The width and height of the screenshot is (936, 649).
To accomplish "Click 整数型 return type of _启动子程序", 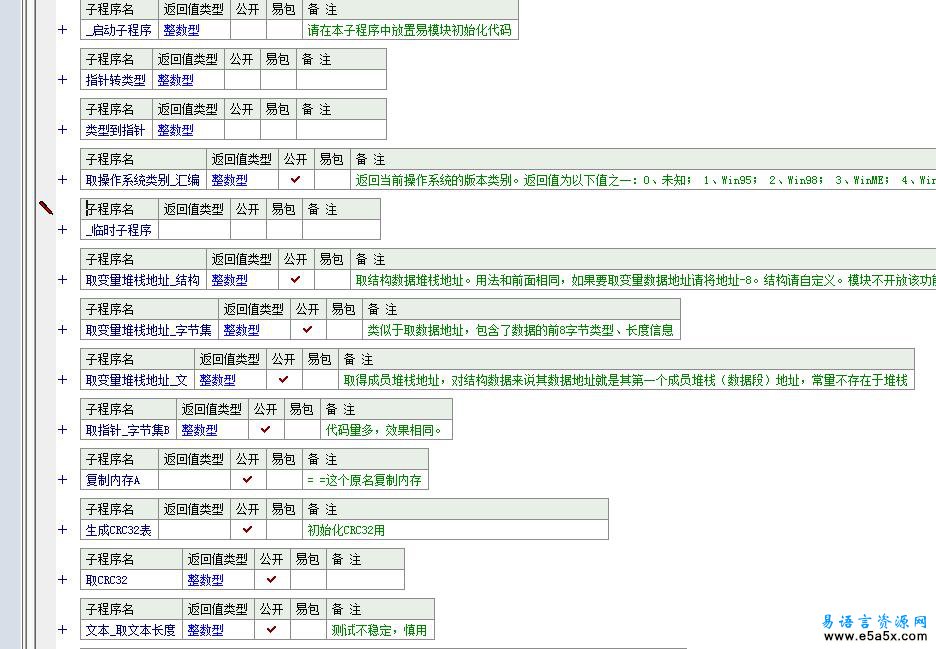I will (x=181, y=30).
